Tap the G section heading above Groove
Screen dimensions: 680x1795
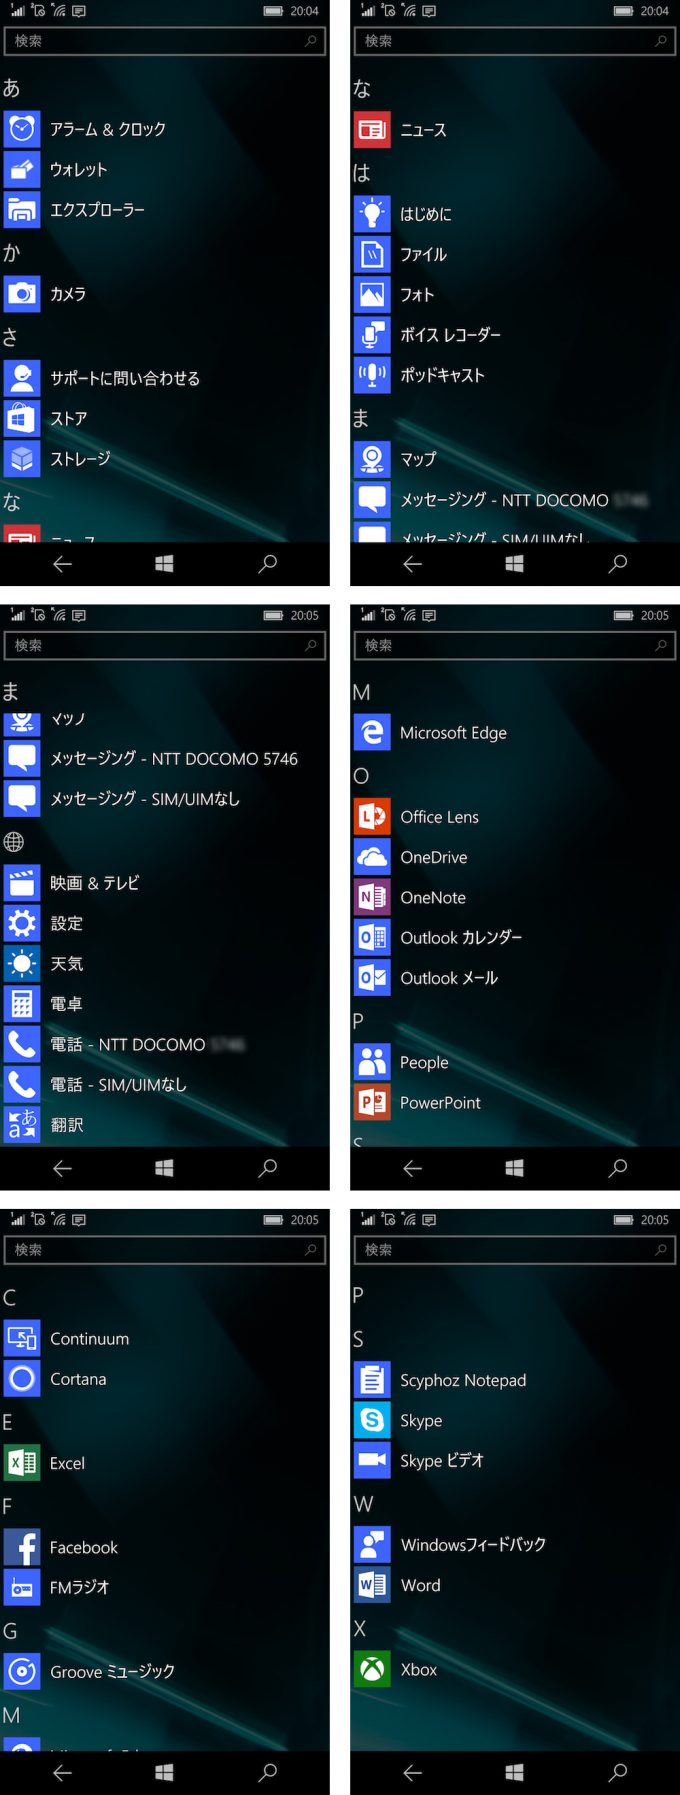10,1631
